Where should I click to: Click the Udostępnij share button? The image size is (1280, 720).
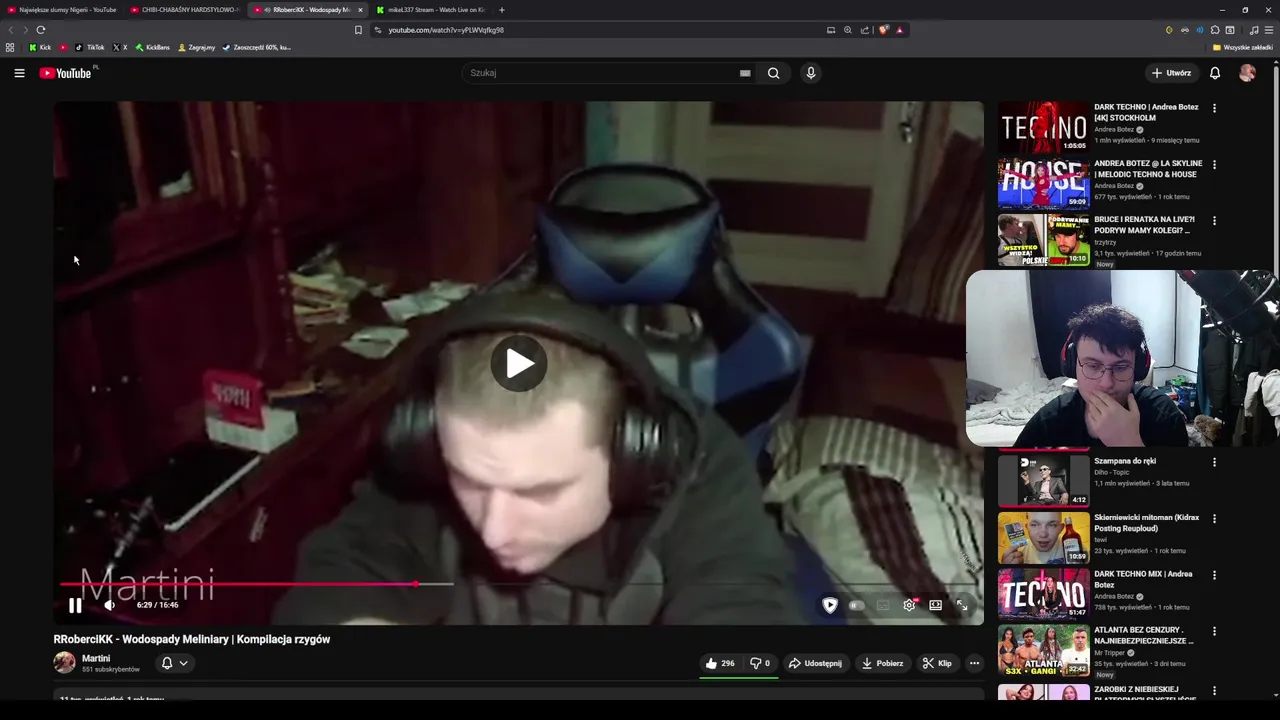pyautogui.click(x=815, y=663)
